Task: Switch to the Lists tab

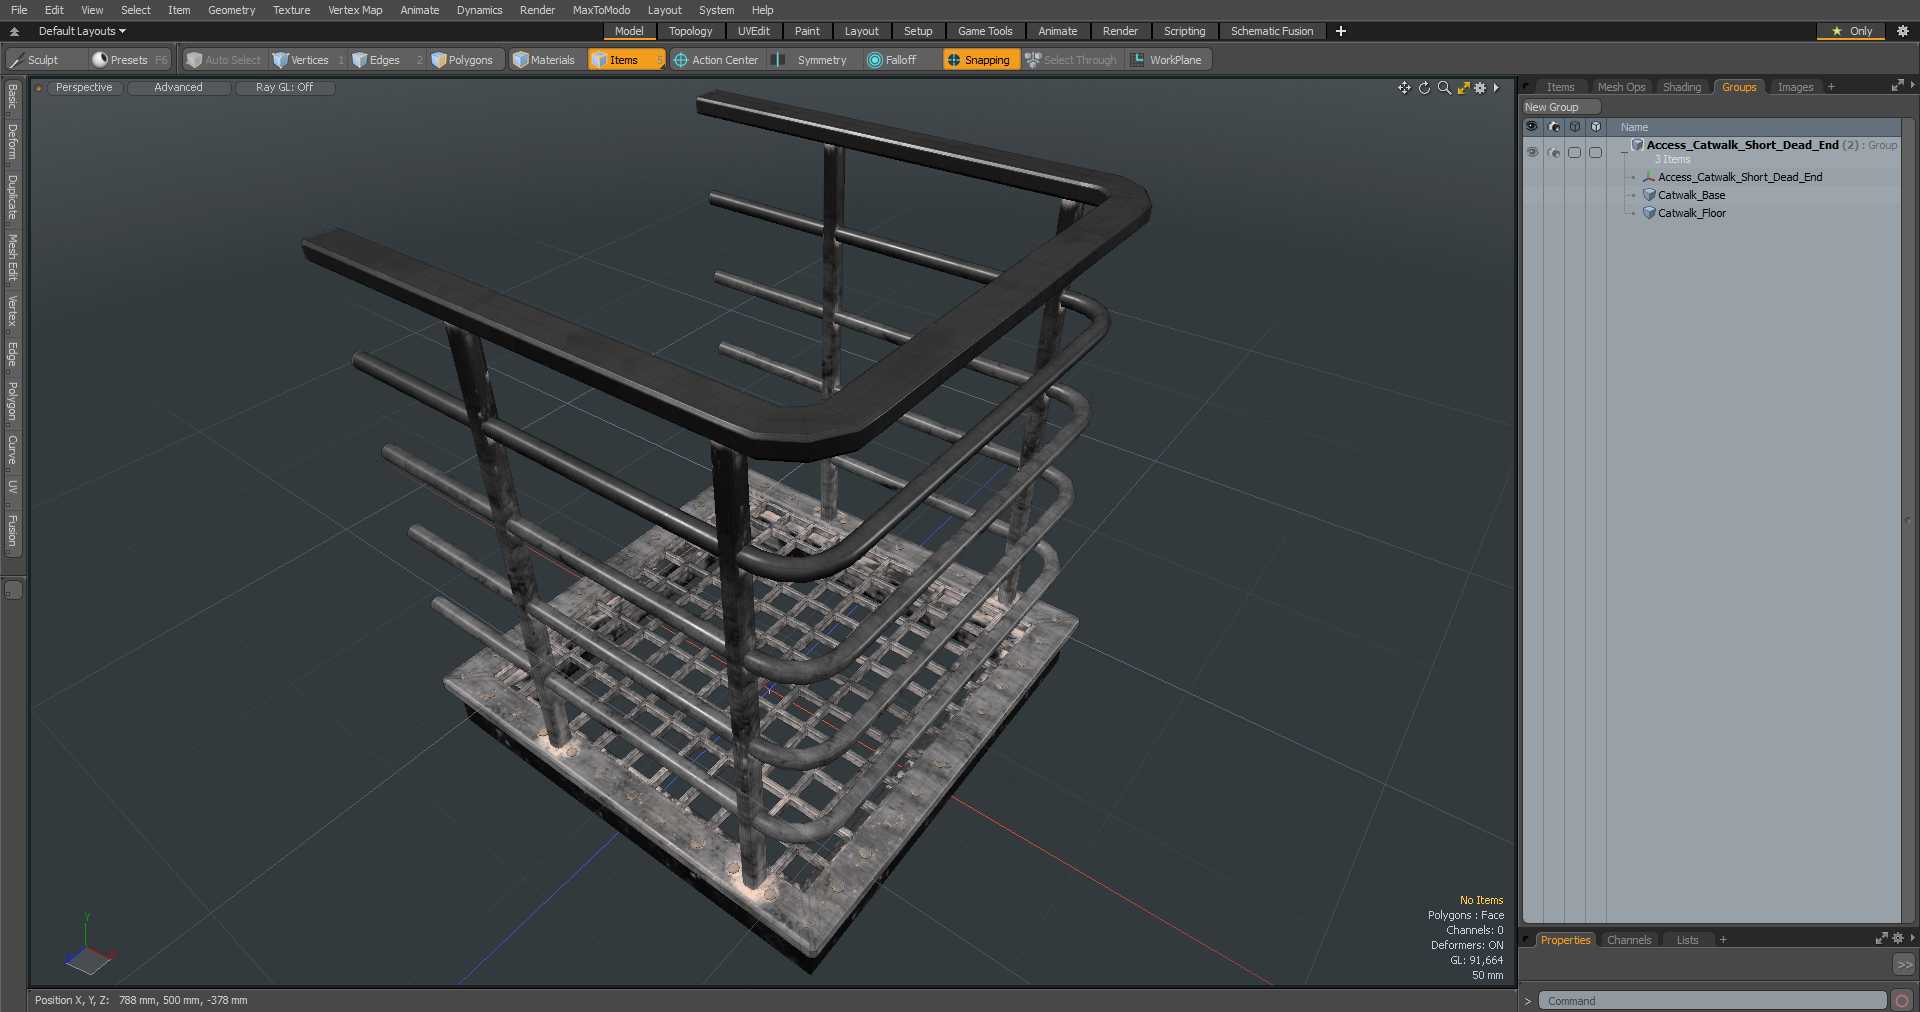Action: (x=1687, y=940)
